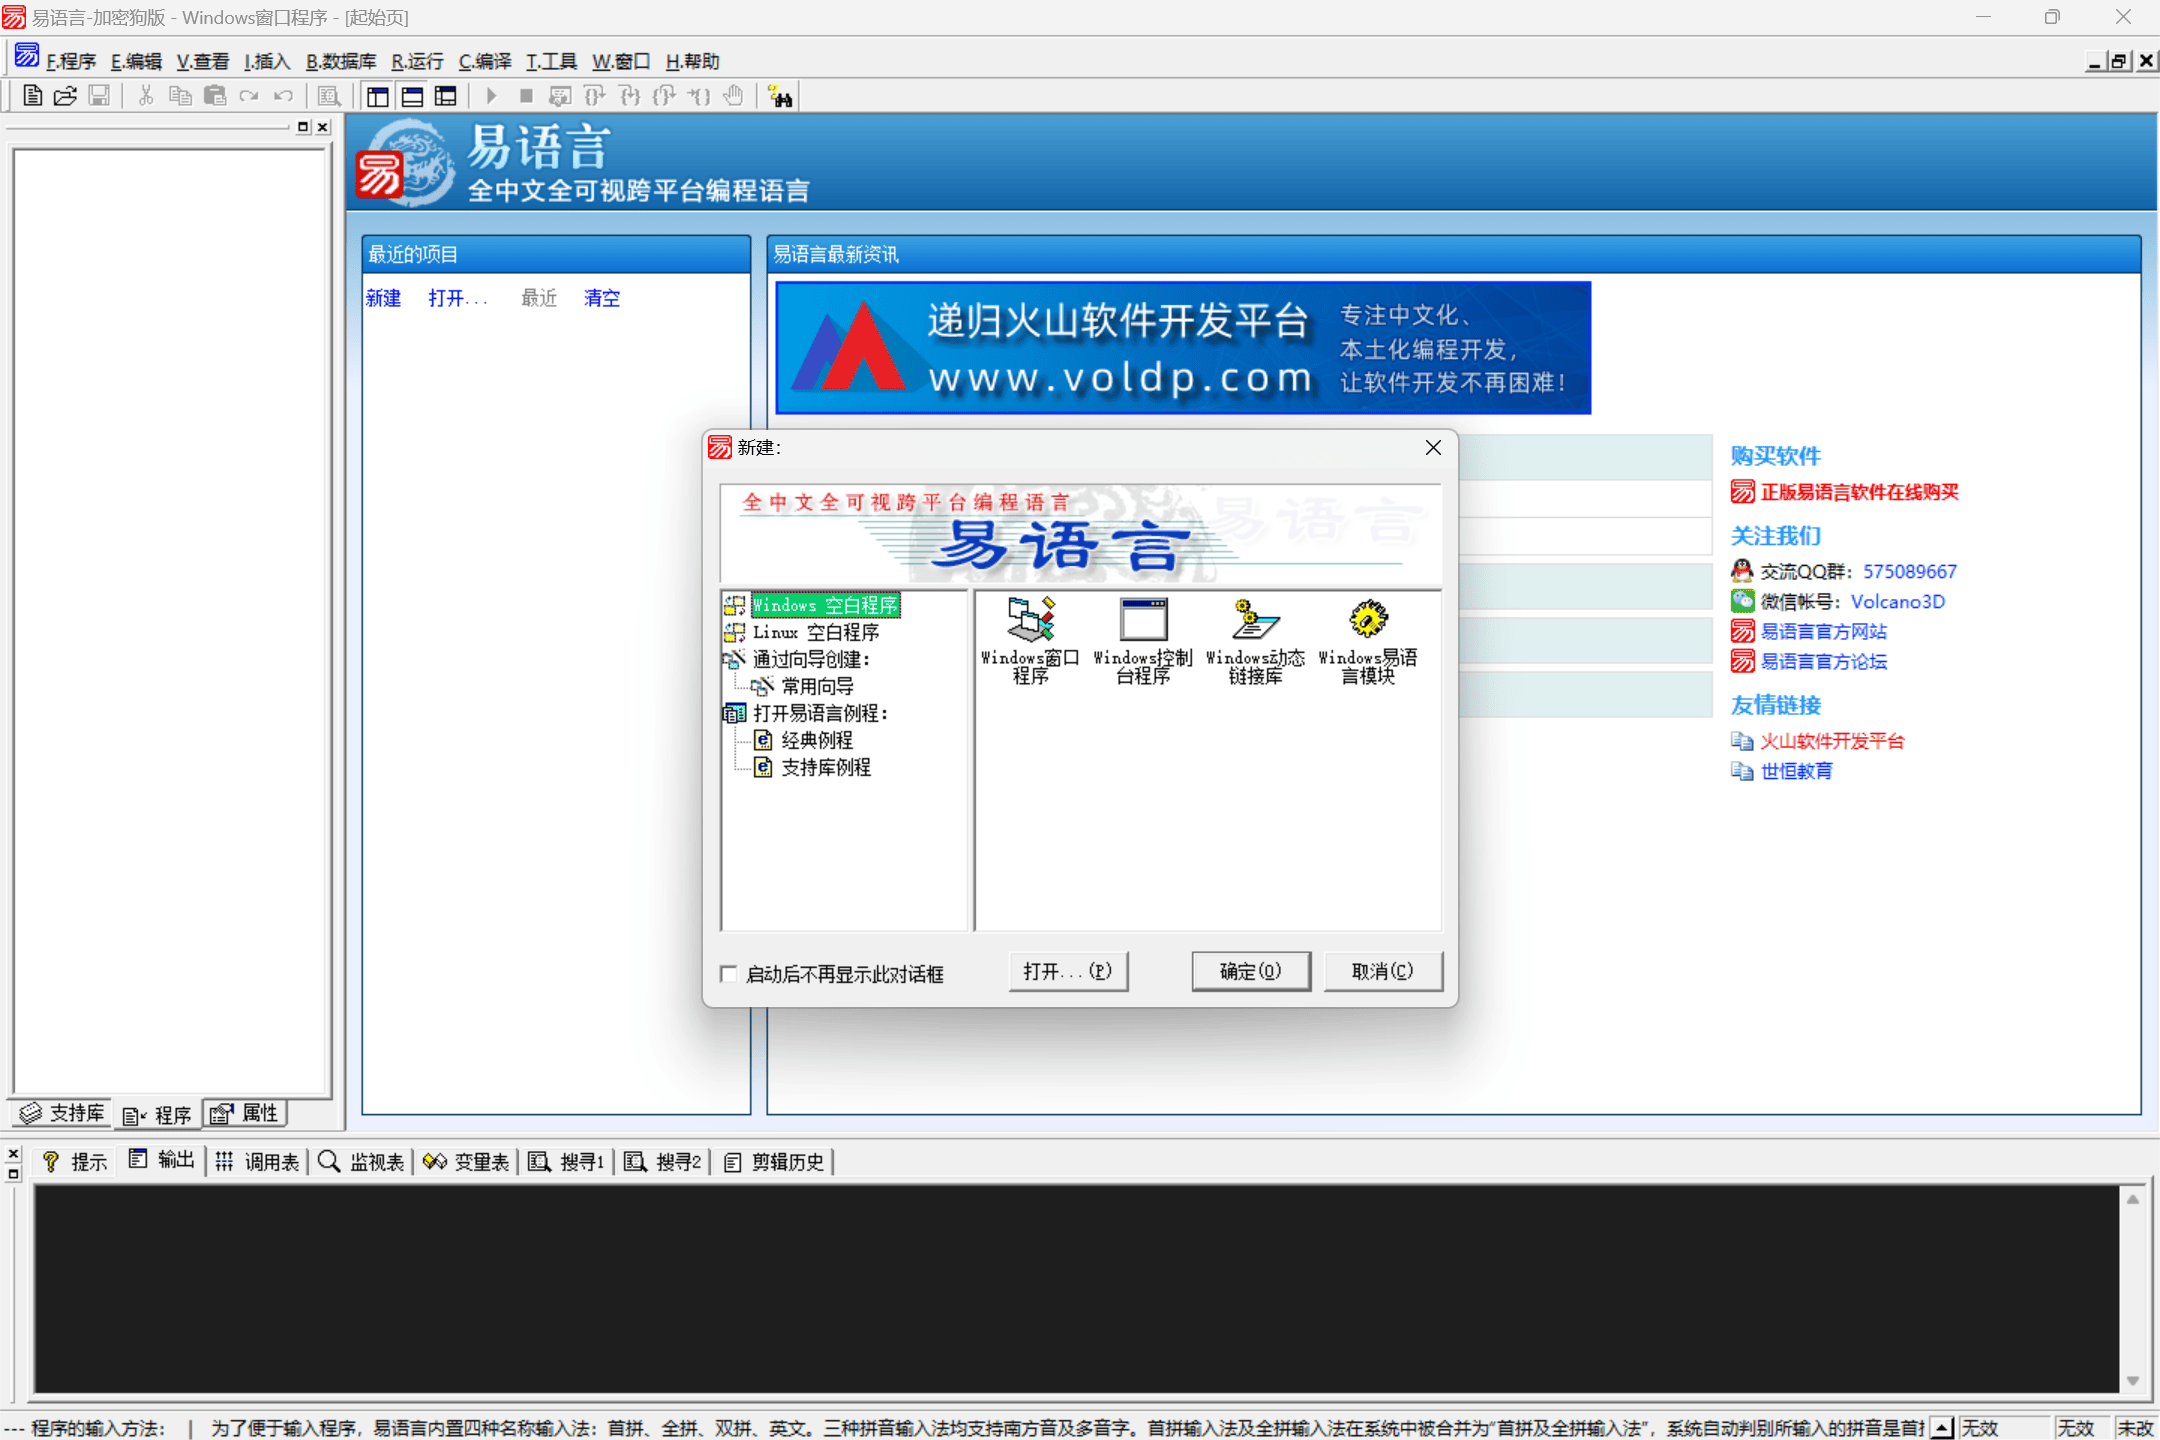
Task: Collapse the 打开易语言例程 tree node
Action: tap(820, 713)
